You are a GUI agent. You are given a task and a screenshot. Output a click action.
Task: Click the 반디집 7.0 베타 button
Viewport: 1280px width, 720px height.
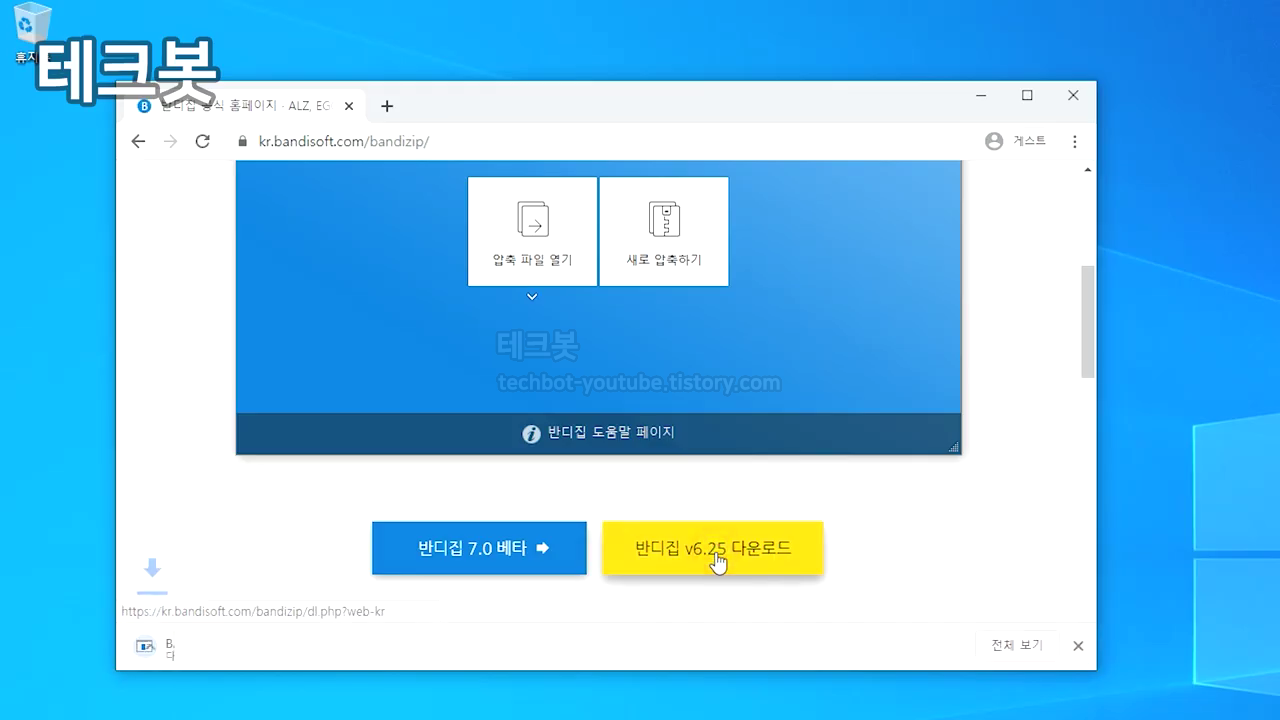(x=479, y=548)
